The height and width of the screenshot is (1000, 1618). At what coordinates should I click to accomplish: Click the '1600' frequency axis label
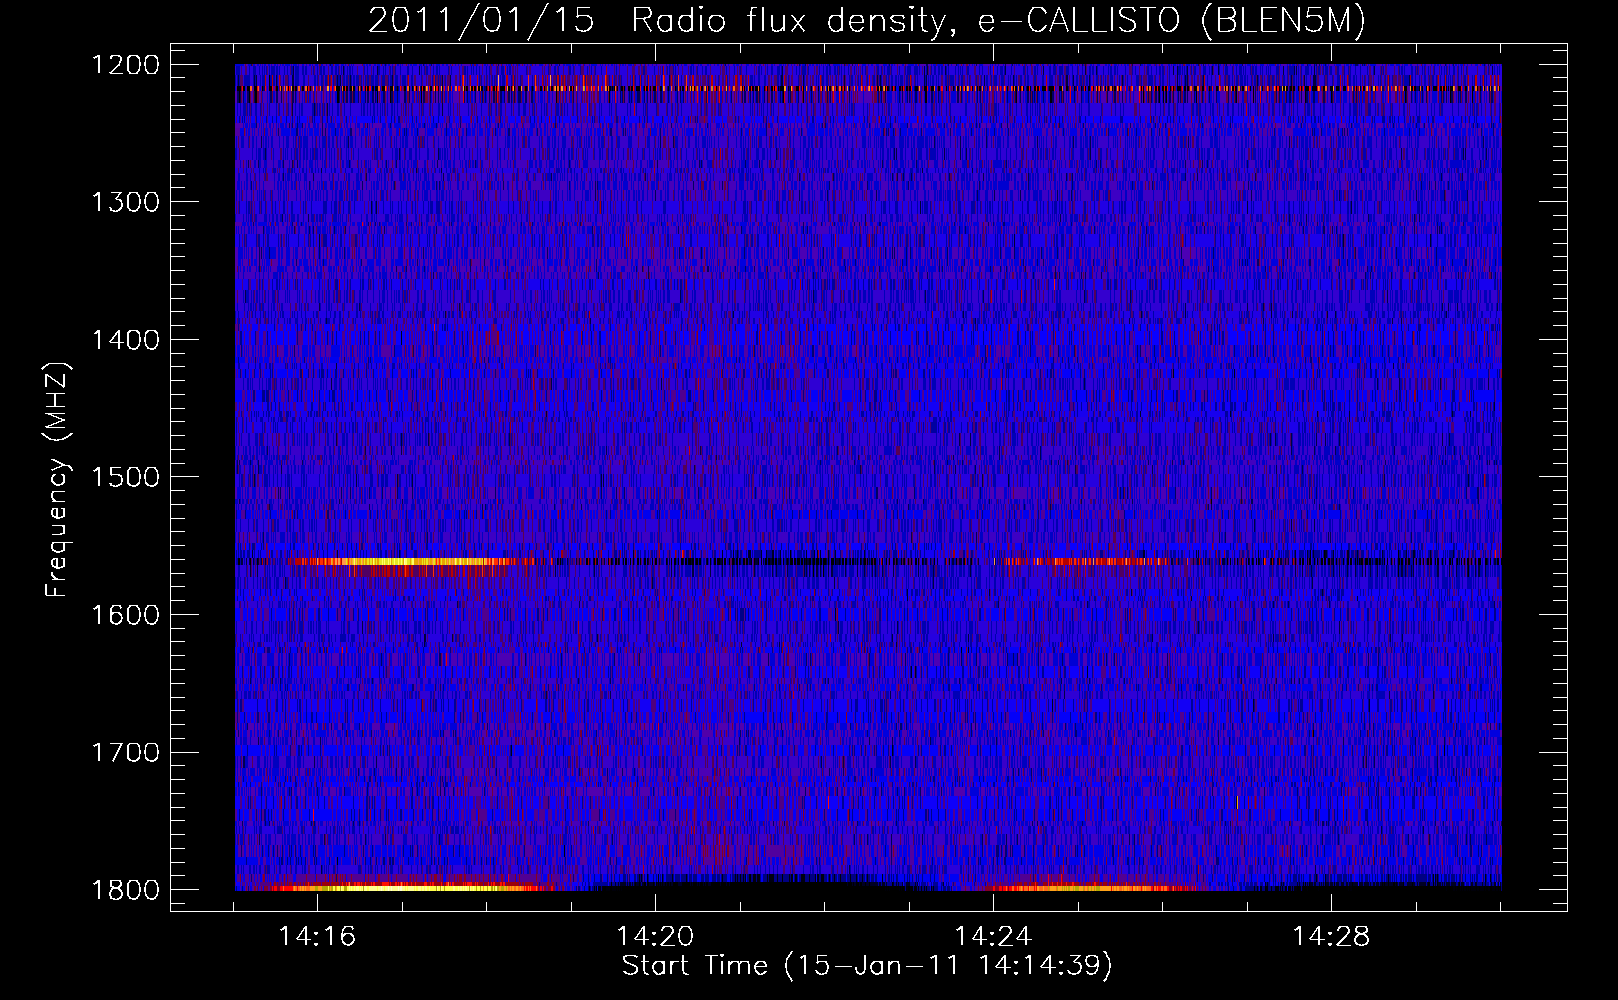click(125, 615)
